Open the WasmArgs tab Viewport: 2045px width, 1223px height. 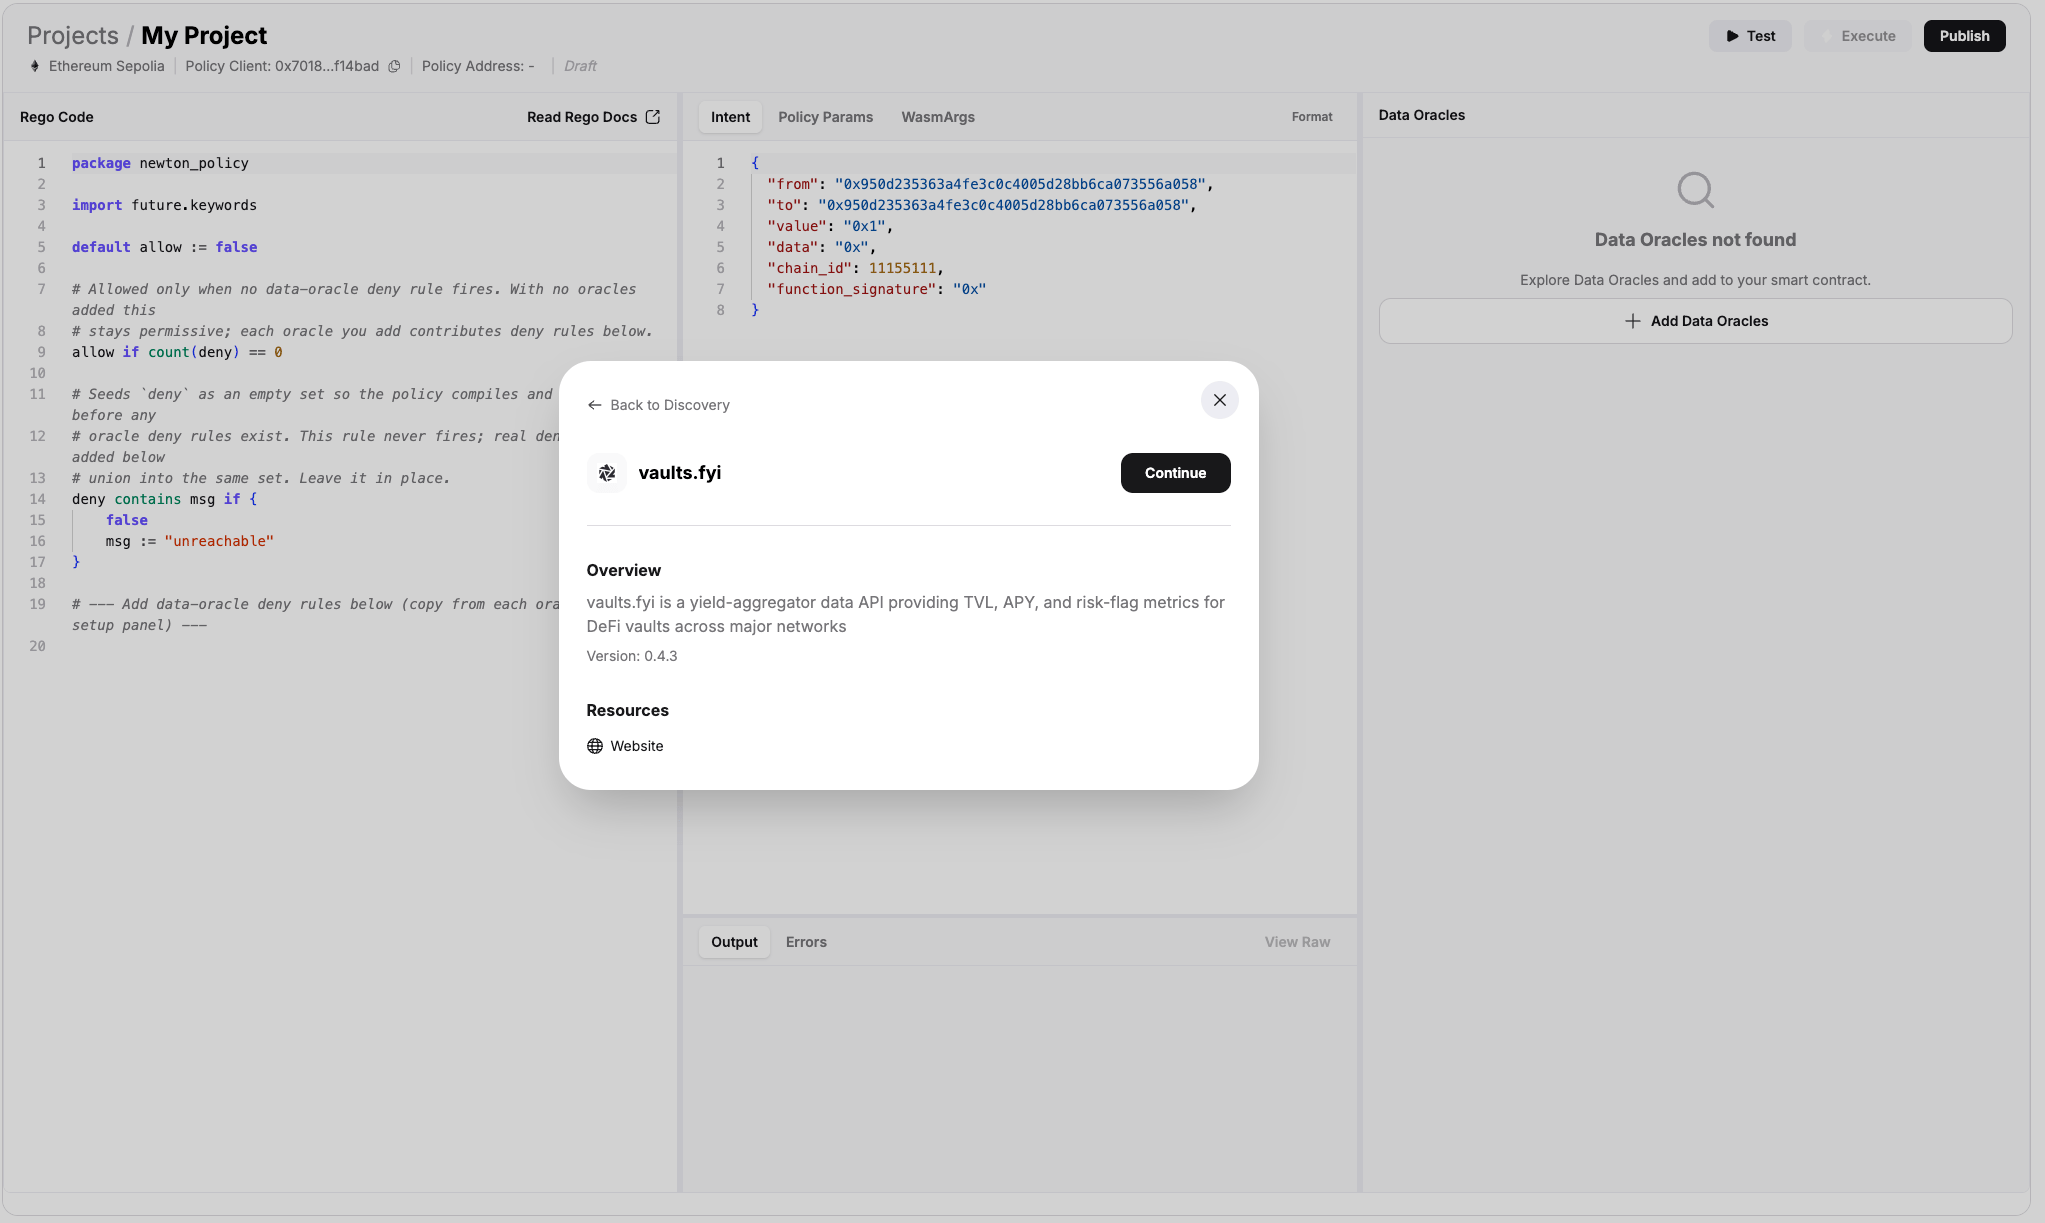938,117
